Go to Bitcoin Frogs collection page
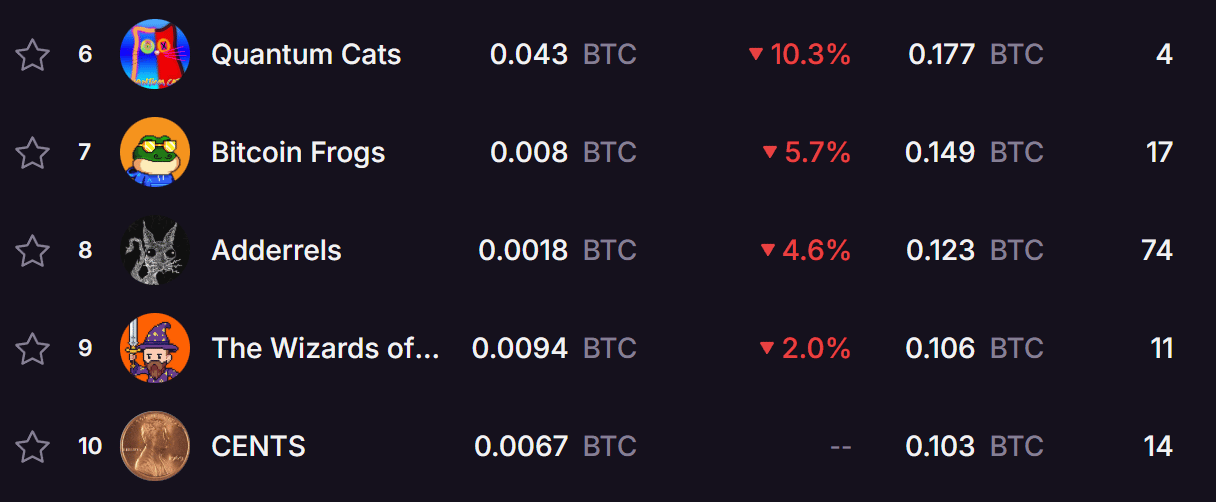 (x=298, y=152)
